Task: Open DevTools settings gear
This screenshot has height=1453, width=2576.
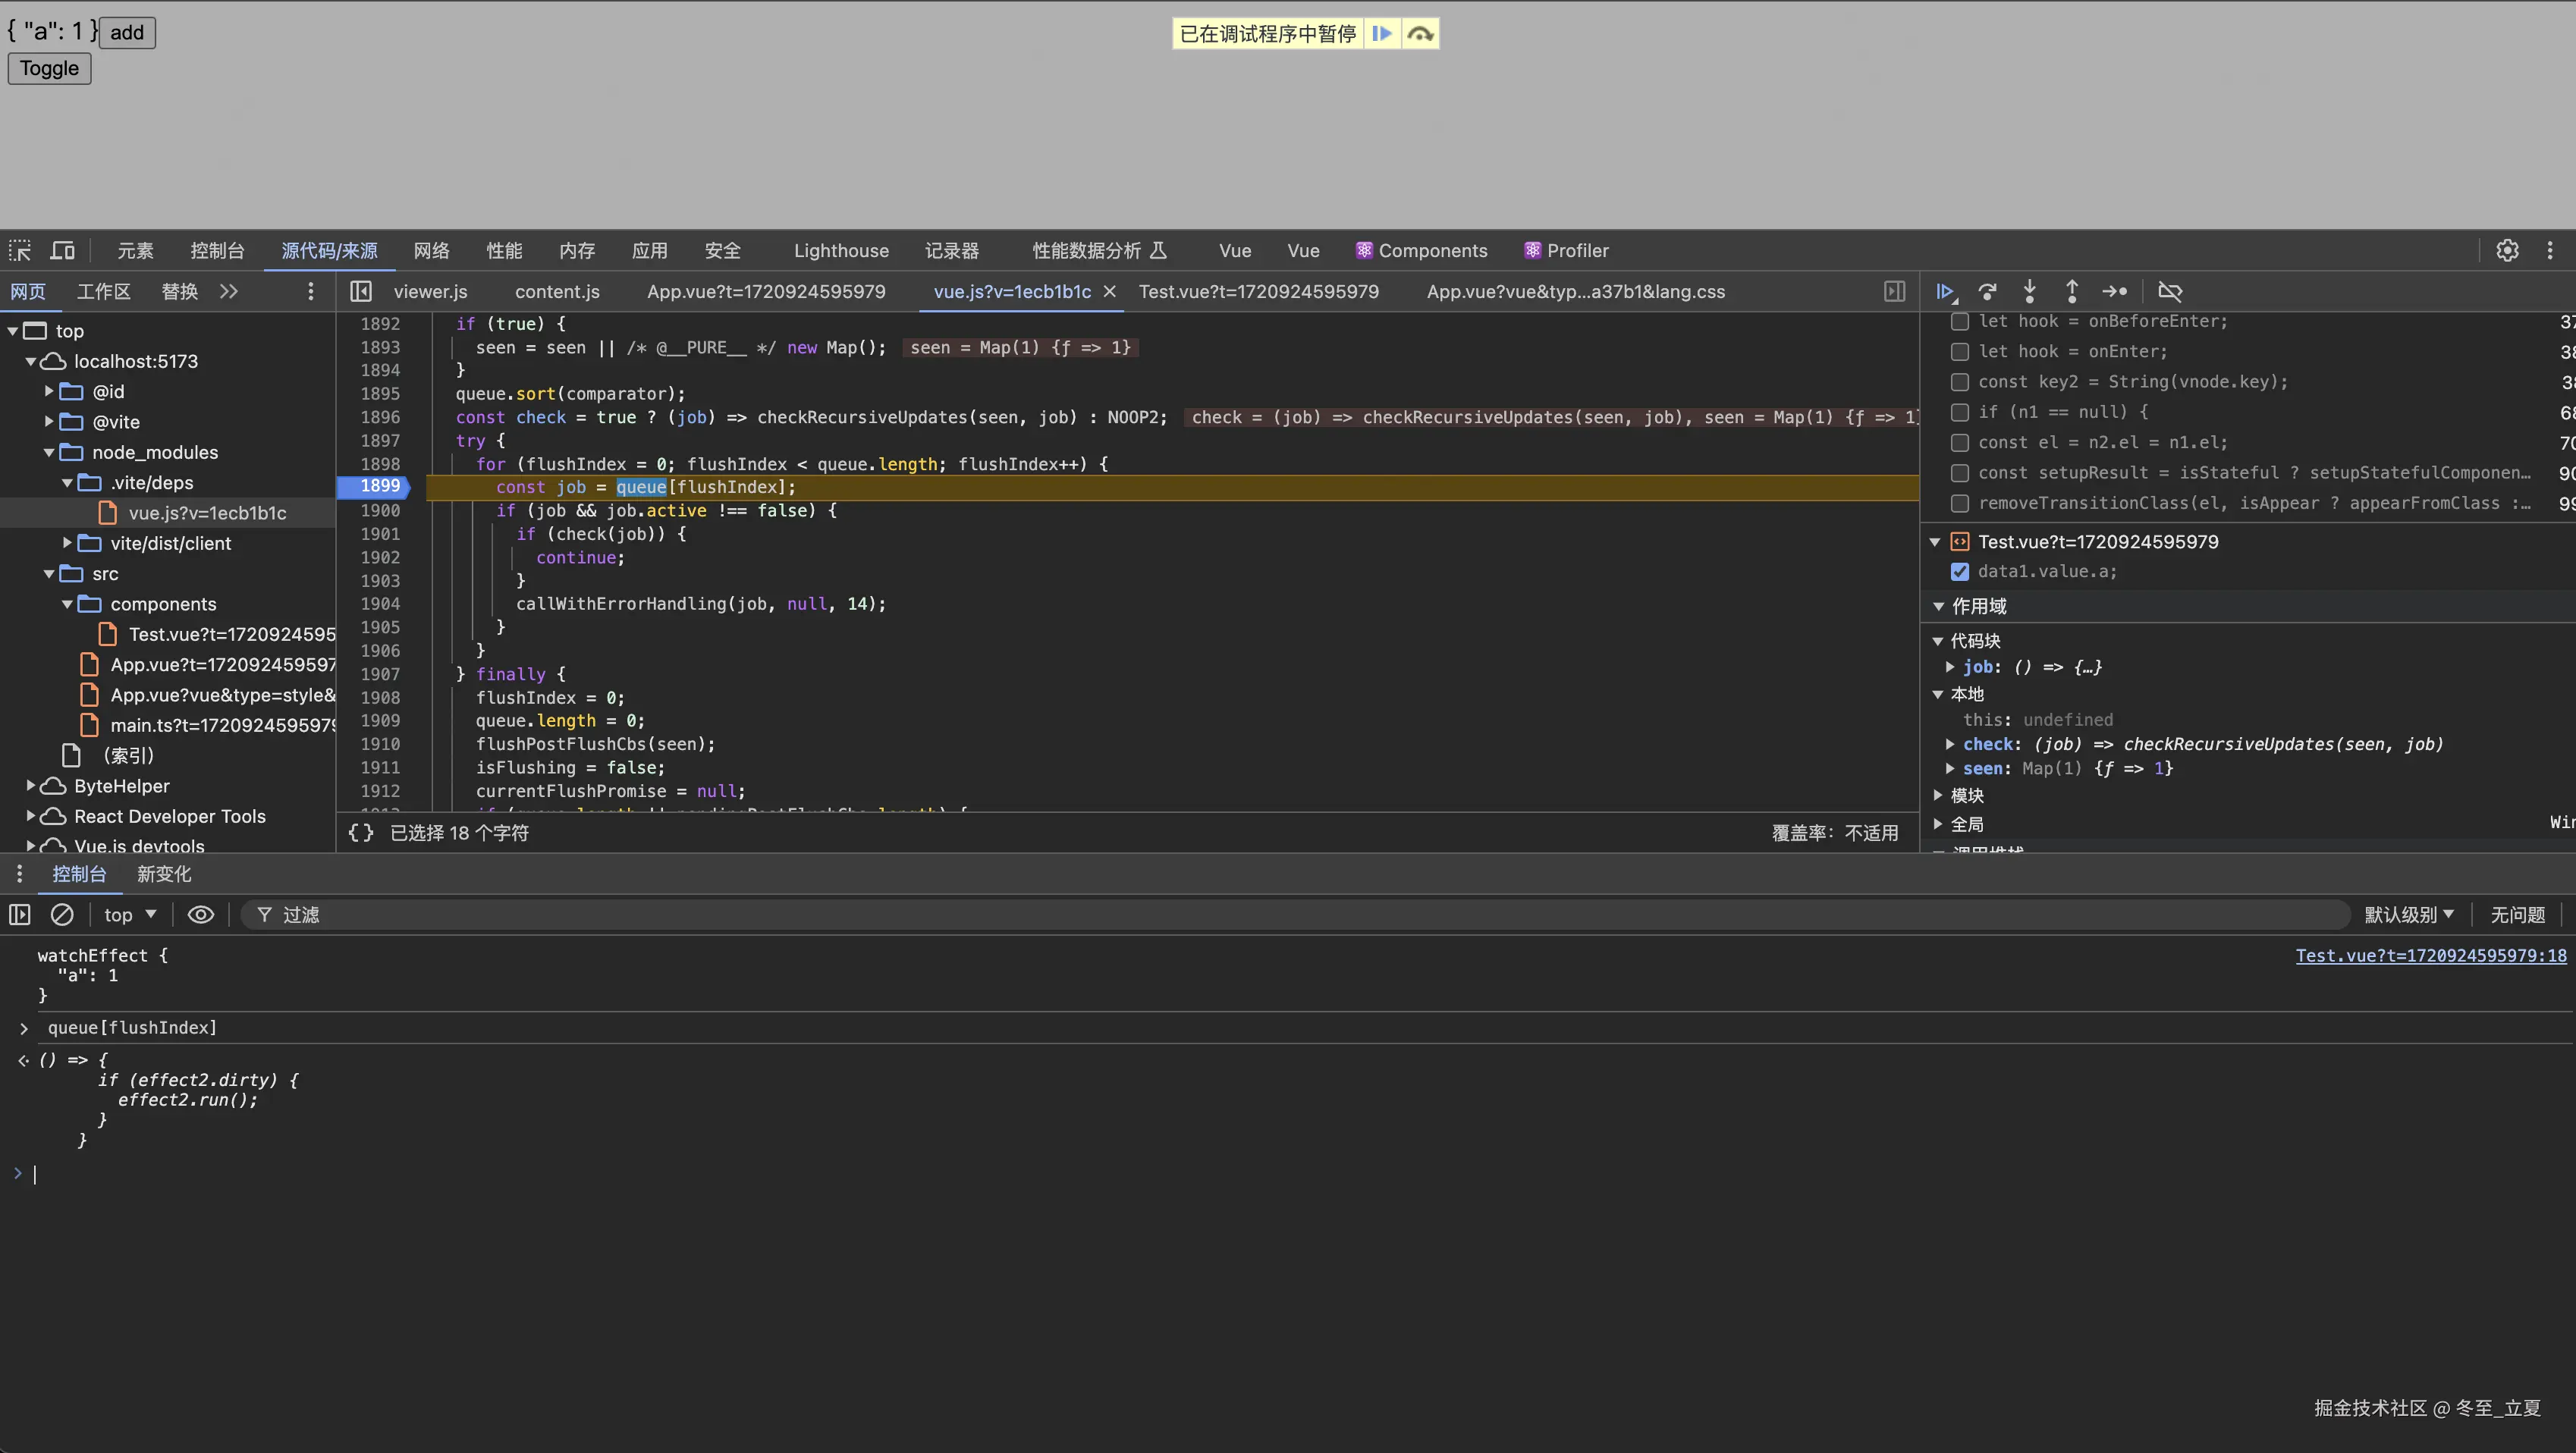Action: click(2506, 250)
